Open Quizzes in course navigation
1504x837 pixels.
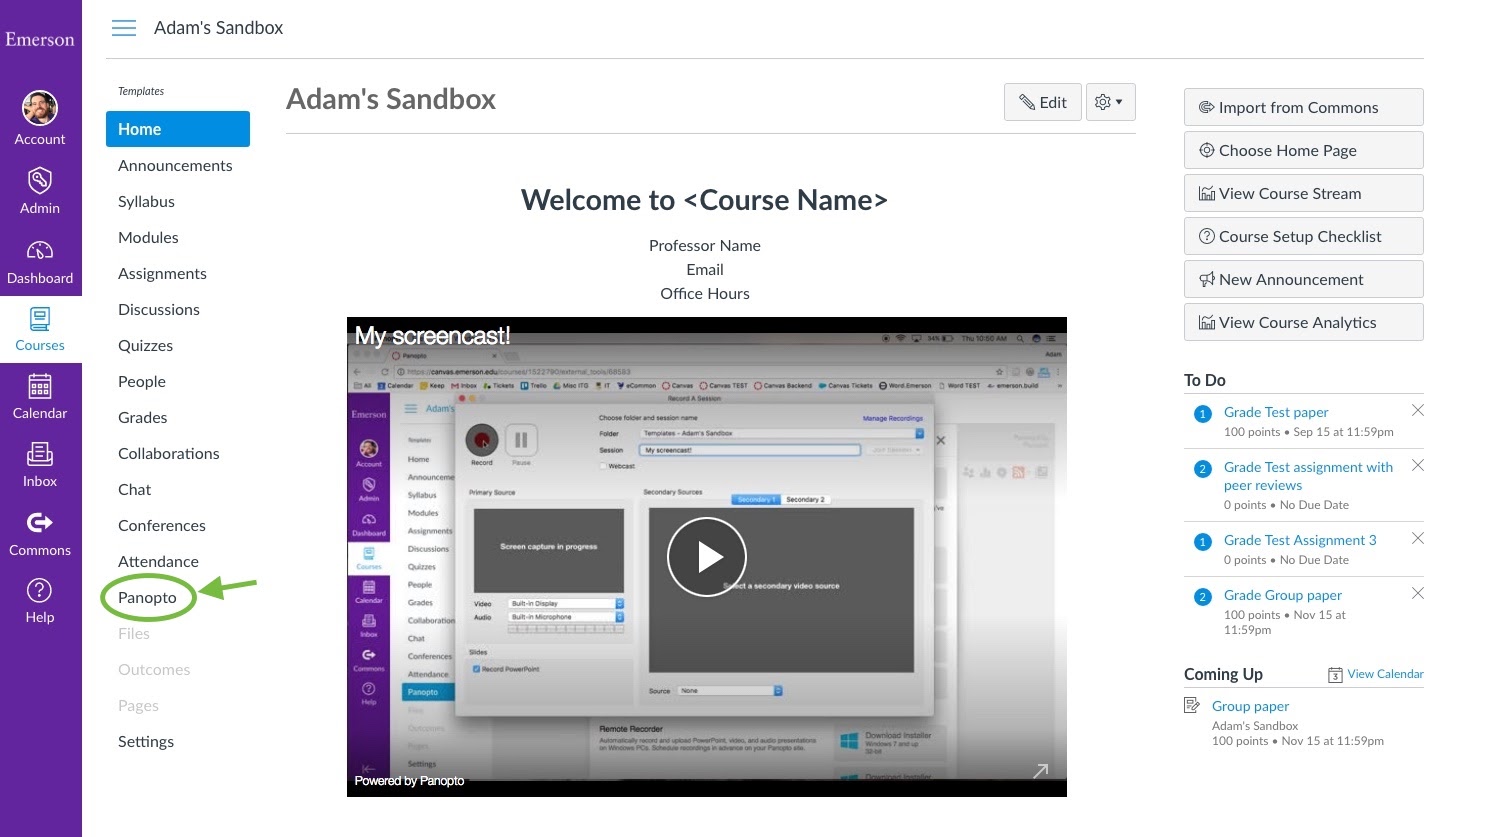[145, 345]
